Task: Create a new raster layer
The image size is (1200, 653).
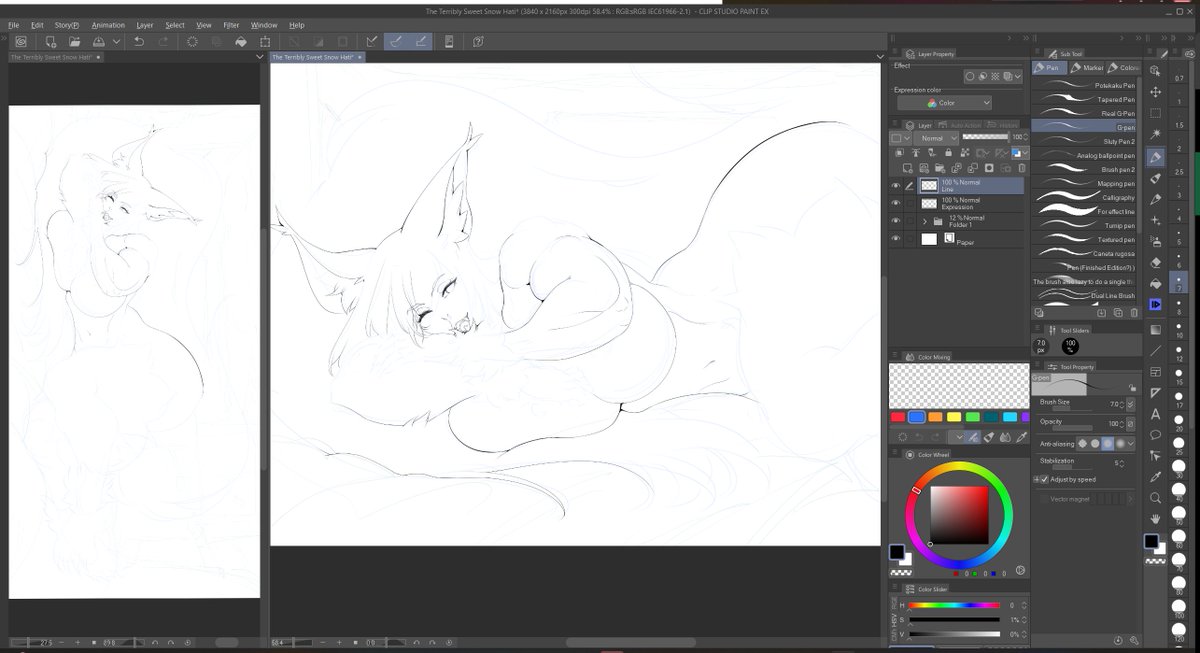Action: coord(907,168)
